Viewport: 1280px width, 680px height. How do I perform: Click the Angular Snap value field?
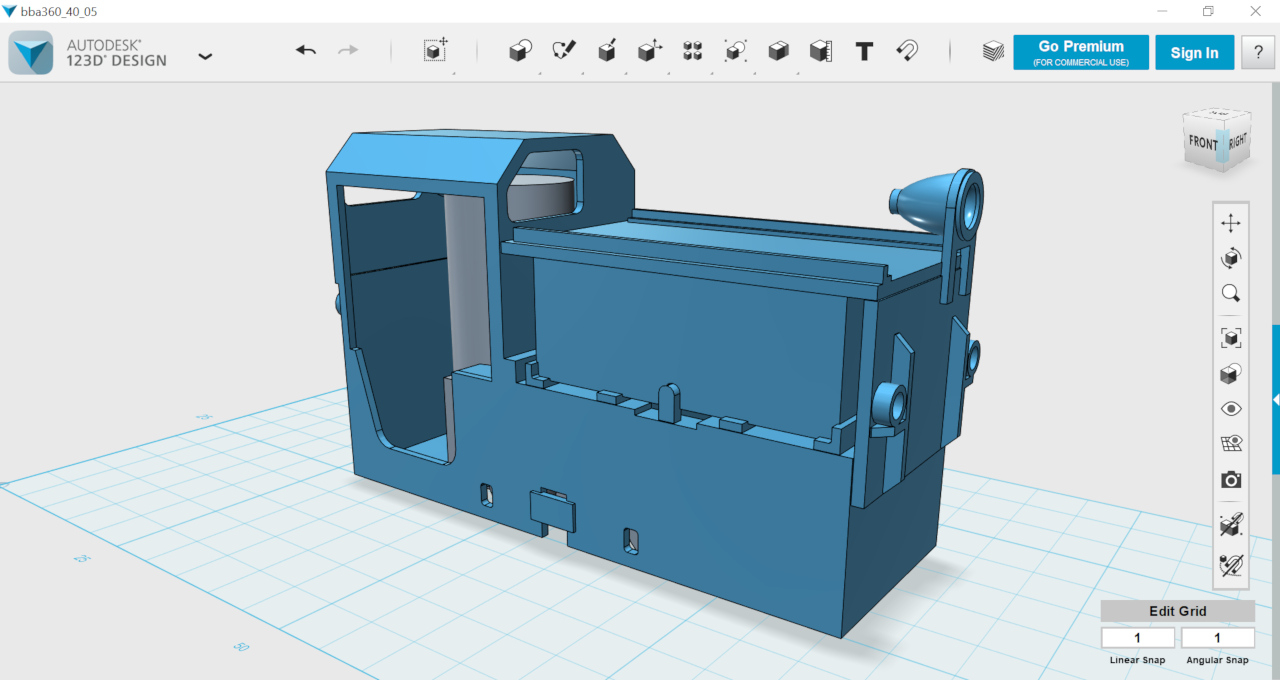pos(1218,638)
